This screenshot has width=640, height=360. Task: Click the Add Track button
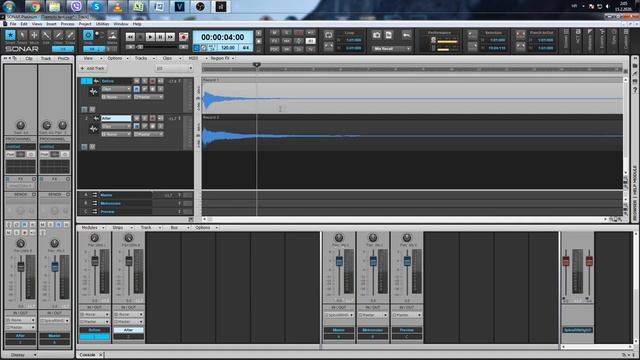pyautogui.click(x=93, y=69)
